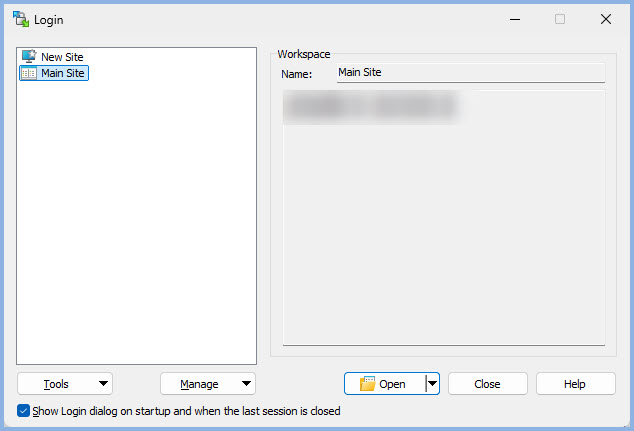Click the workspace Name text field
Viewport: 634px width, 431px height.
(470, 73)
